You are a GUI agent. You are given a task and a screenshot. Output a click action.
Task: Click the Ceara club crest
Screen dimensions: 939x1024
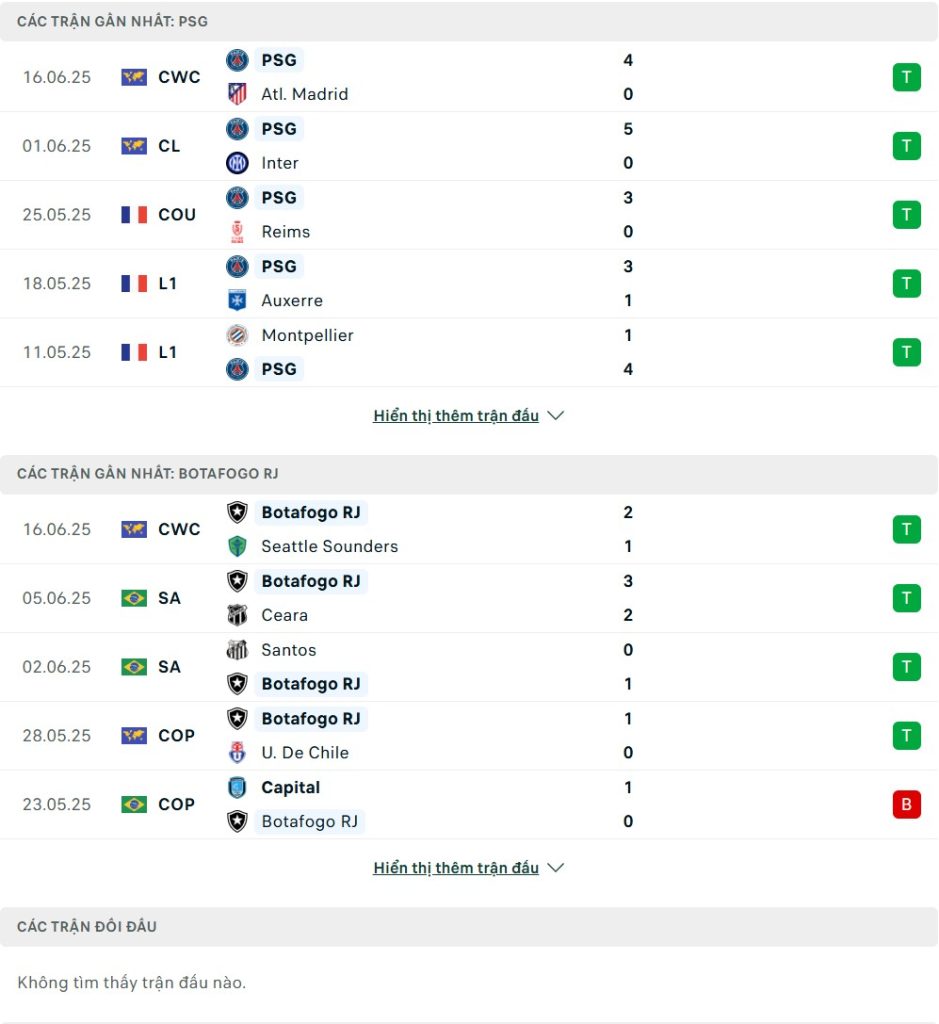tap(237, 615)
